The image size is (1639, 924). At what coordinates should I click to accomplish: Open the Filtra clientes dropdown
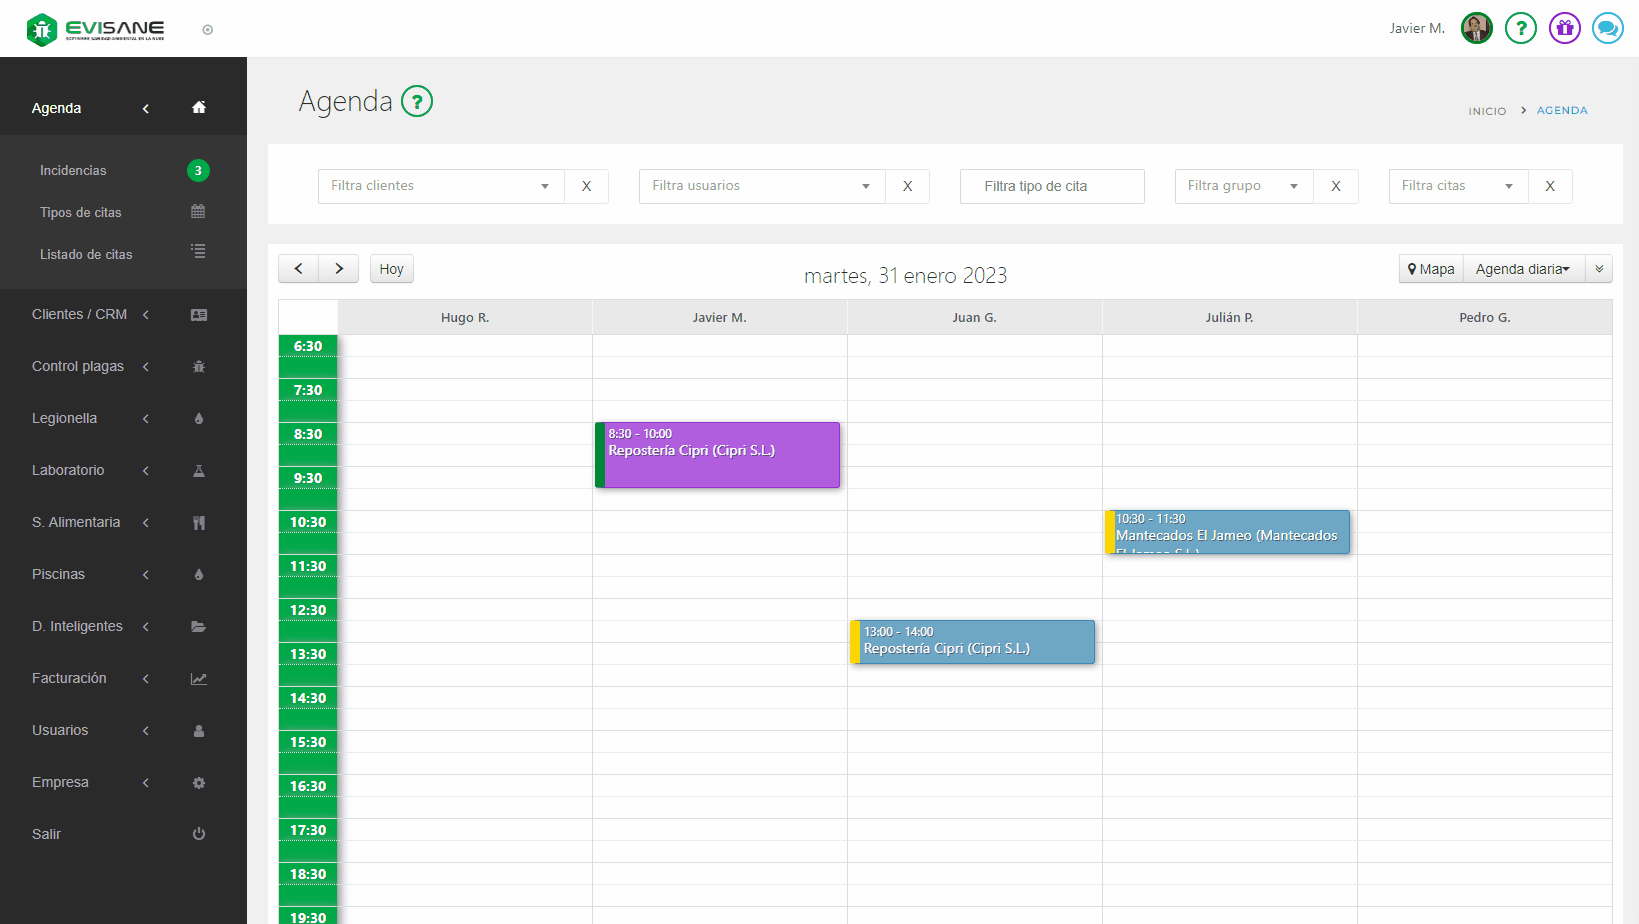(x=441, y=186)
